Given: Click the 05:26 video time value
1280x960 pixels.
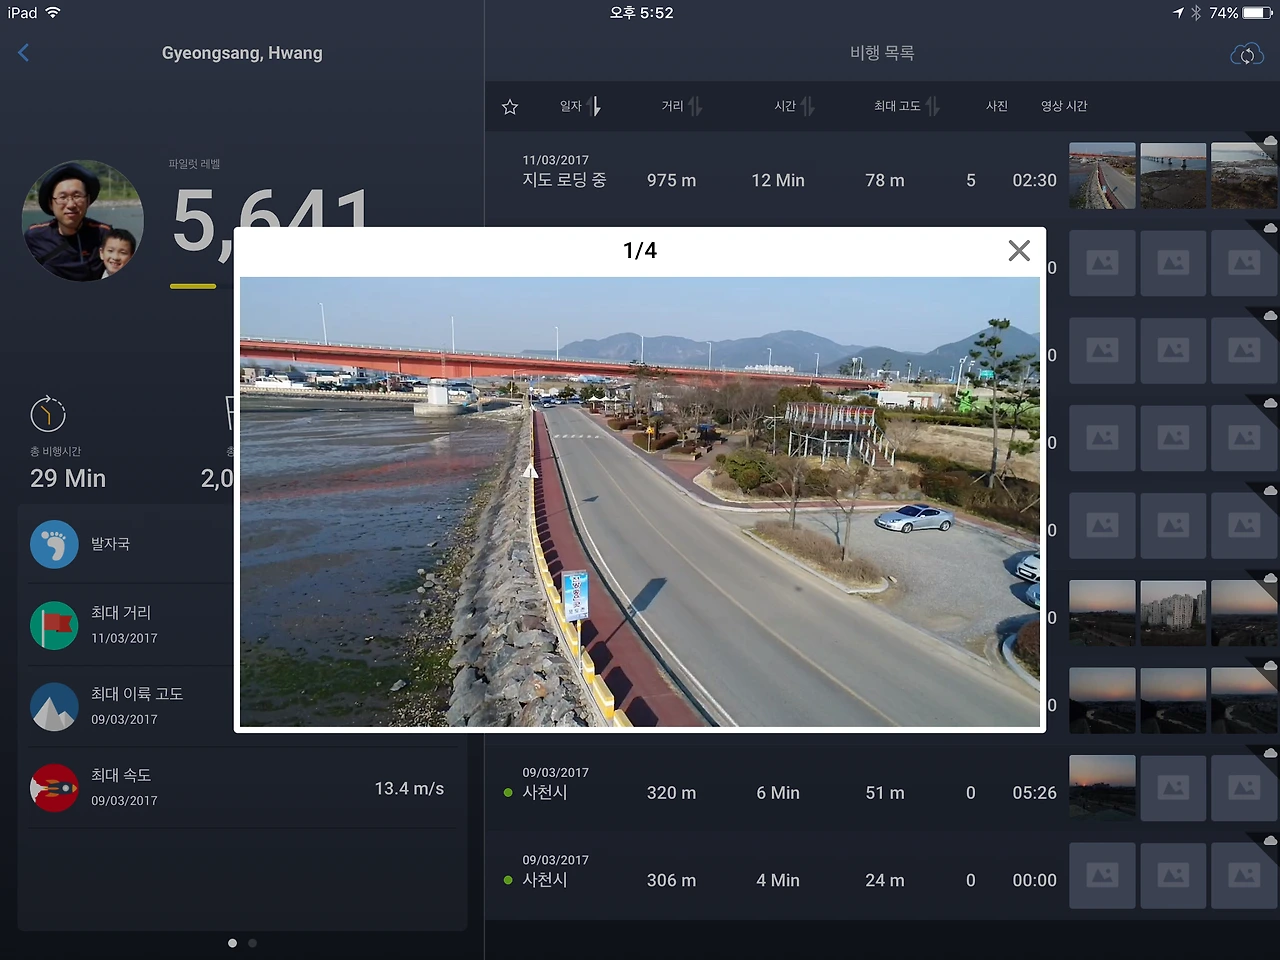Looking at the screenshot, I should pos(1034,793).
